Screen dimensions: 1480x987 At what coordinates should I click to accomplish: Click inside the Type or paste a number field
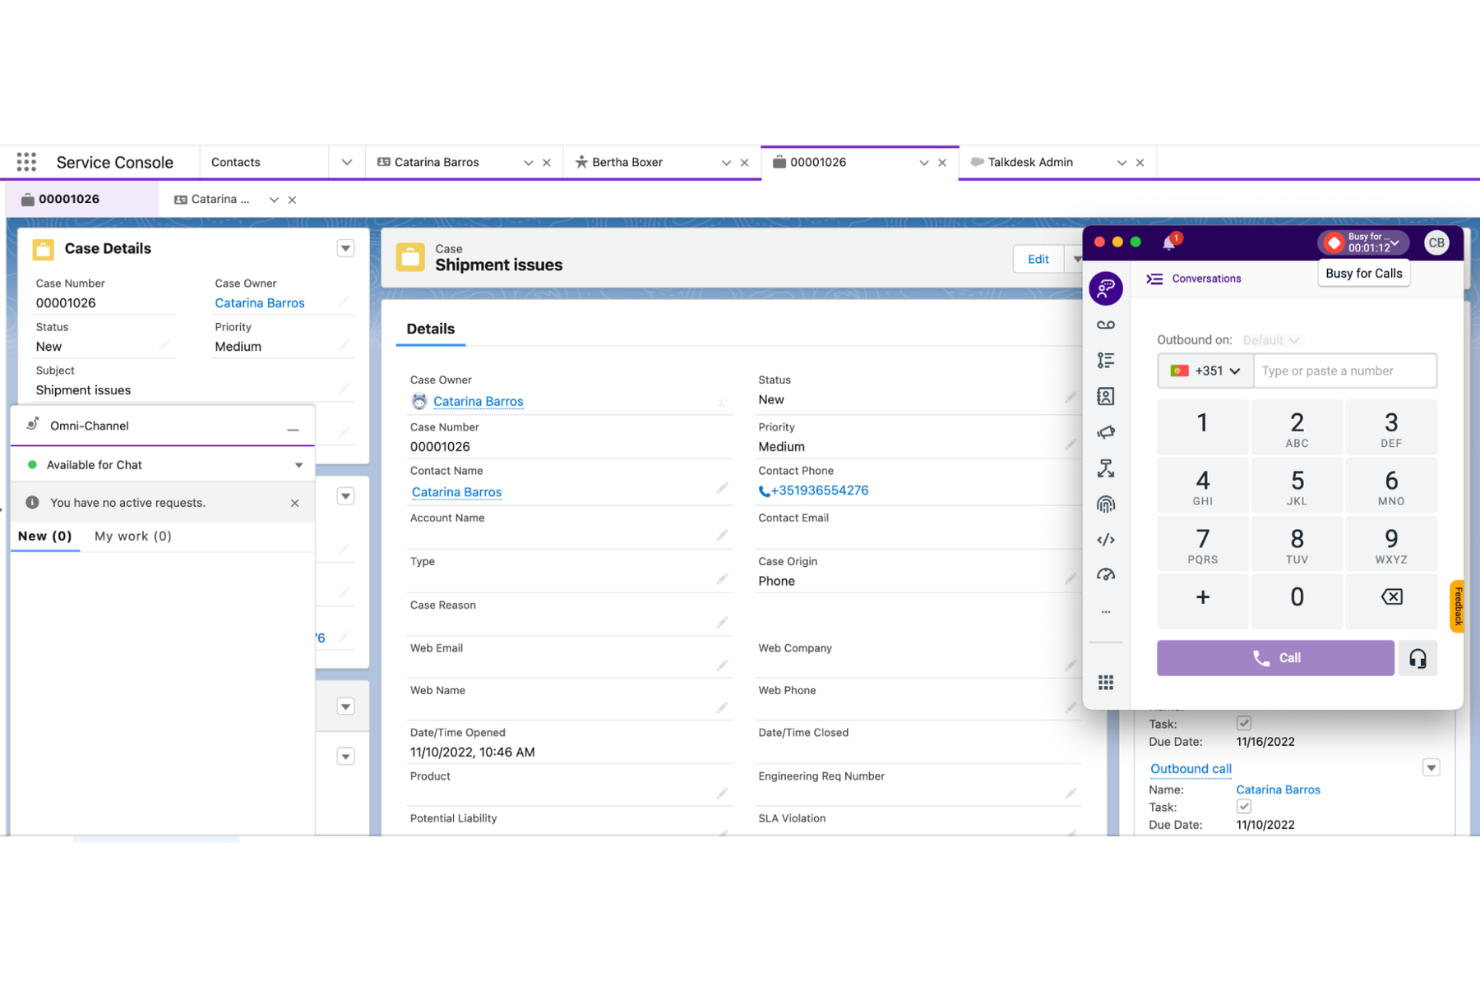(x=1345, y=370)
